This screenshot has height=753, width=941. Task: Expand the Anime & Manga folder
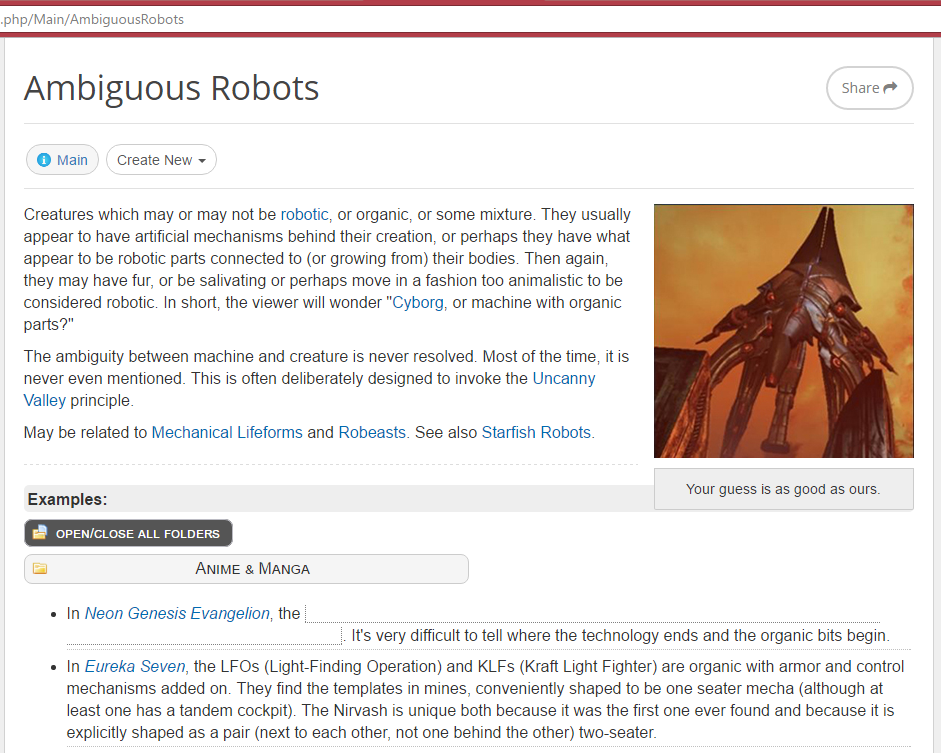(x=246, y=569)
